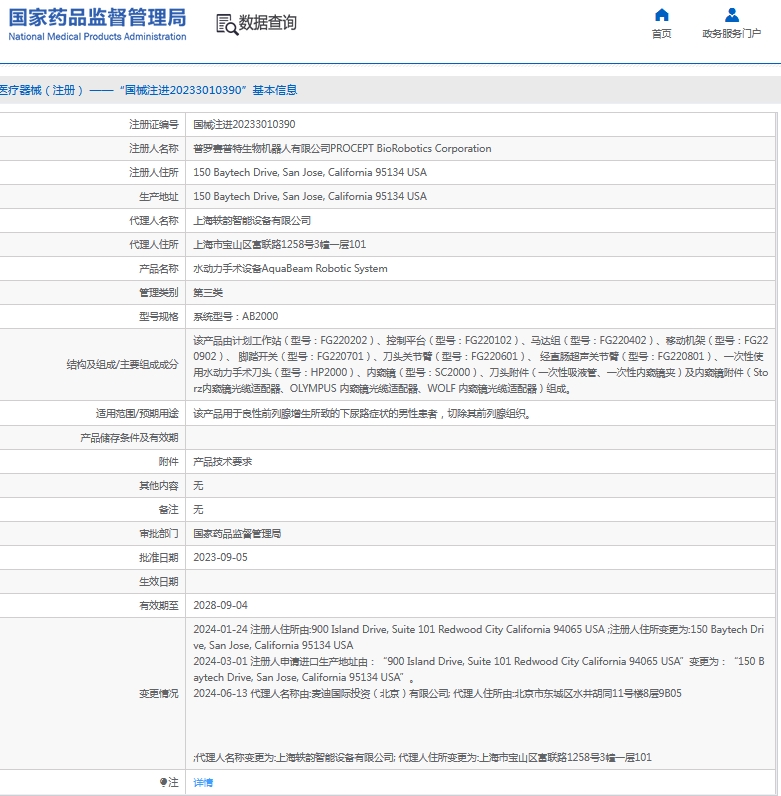The height and width of the screenshot is (796, 781).
Task: Click the 附件 label
Action: click(x=169, y=461)
